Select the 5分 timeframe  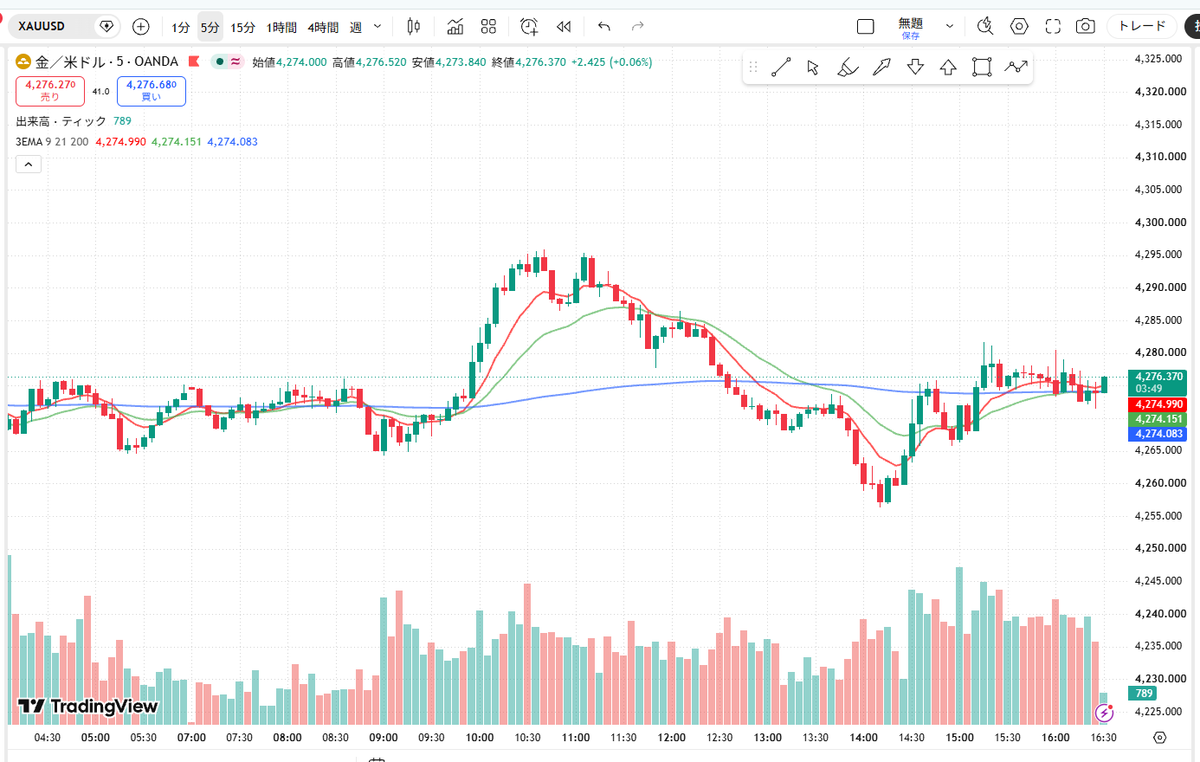tap(209, 27)
